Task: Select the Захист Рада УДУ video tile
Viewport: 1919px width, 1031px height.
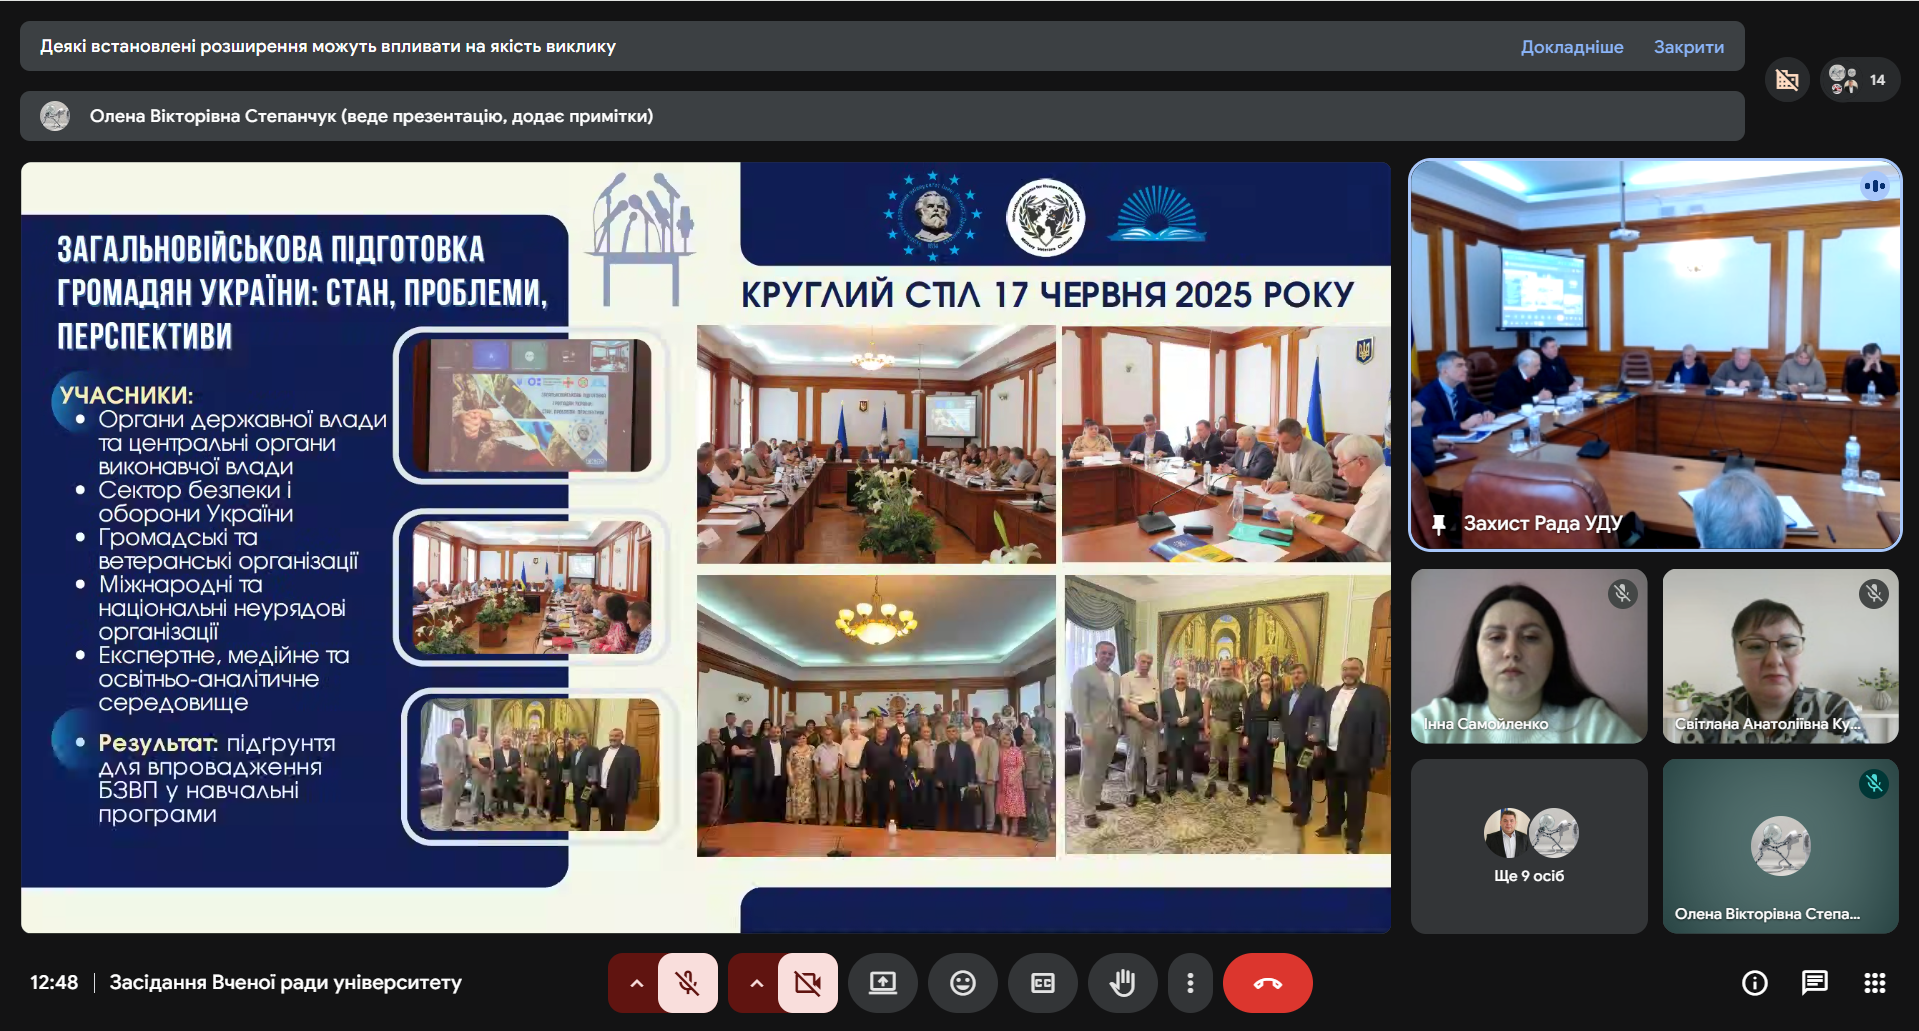Action: pos(1654,355)
